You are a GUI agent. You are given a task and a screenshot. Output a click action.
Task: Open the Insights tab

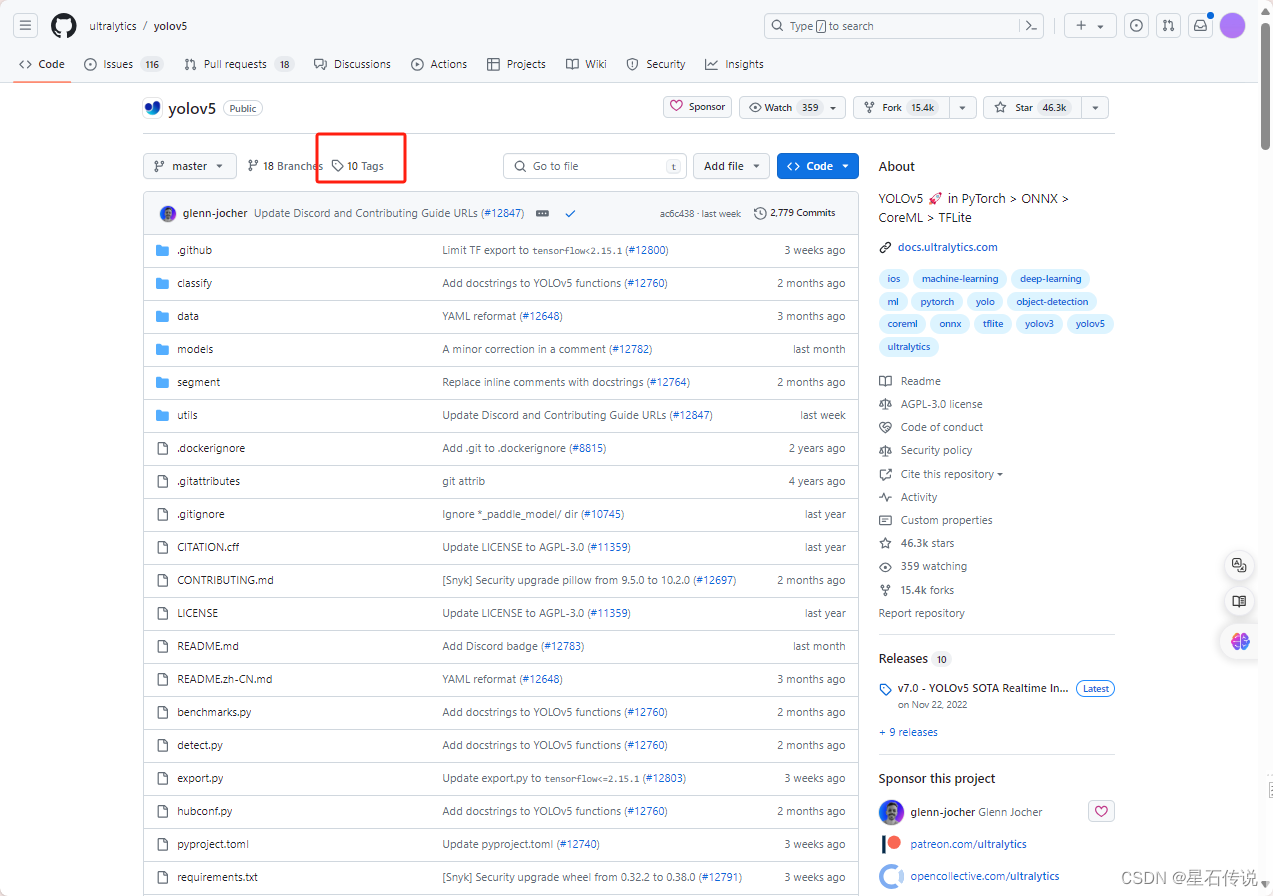(734, 64)
